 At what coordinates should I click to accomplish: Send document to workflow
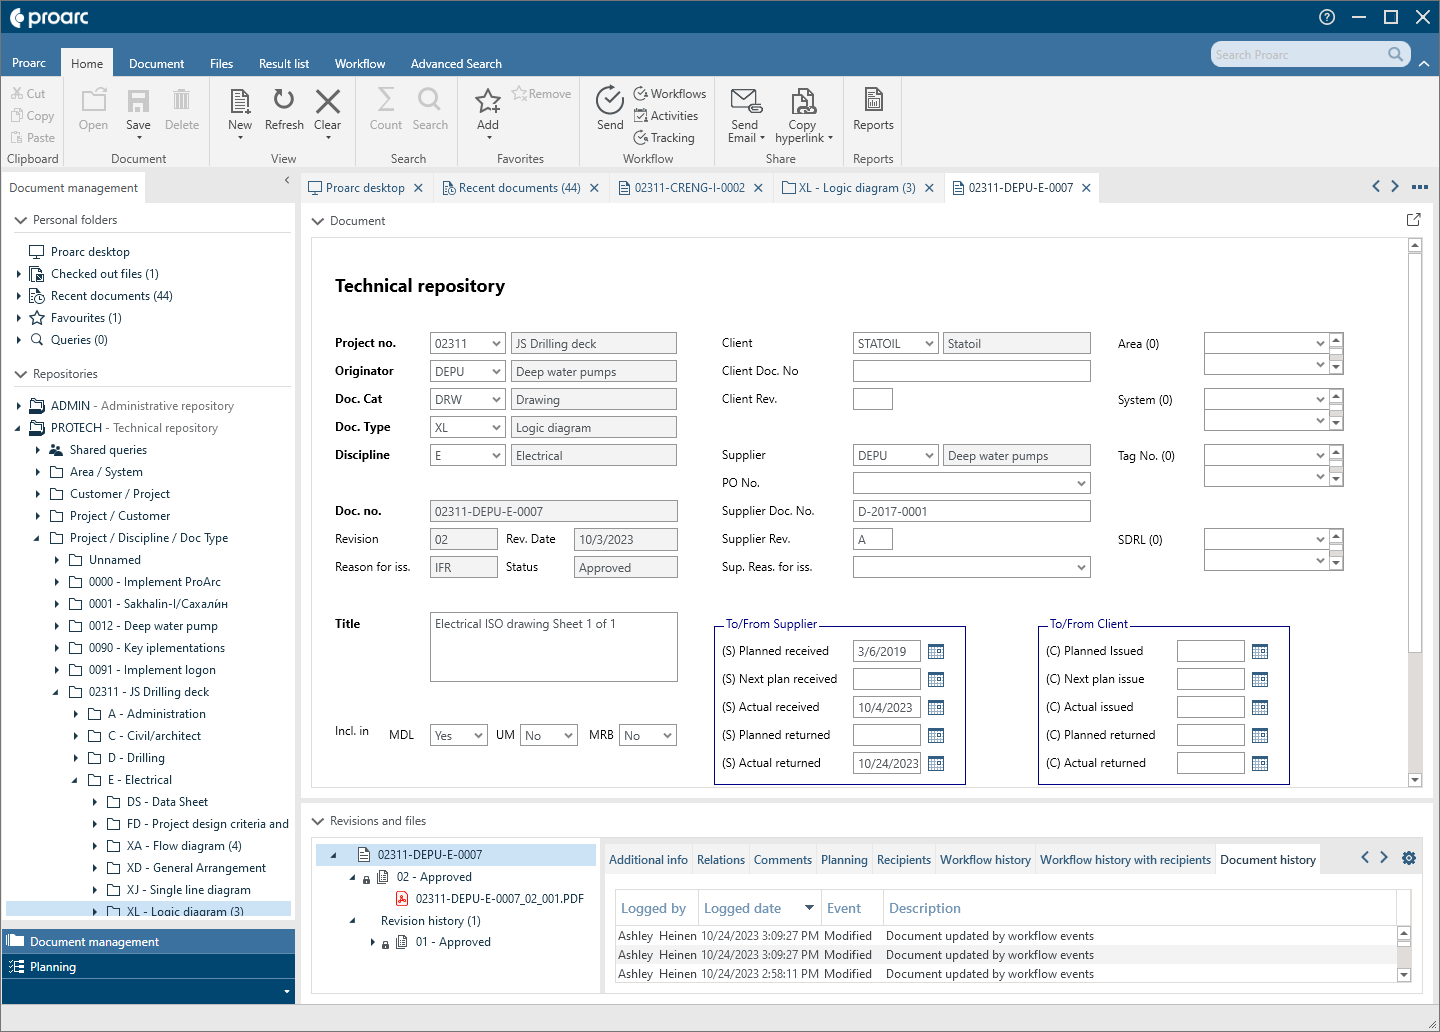coord(610,110)
